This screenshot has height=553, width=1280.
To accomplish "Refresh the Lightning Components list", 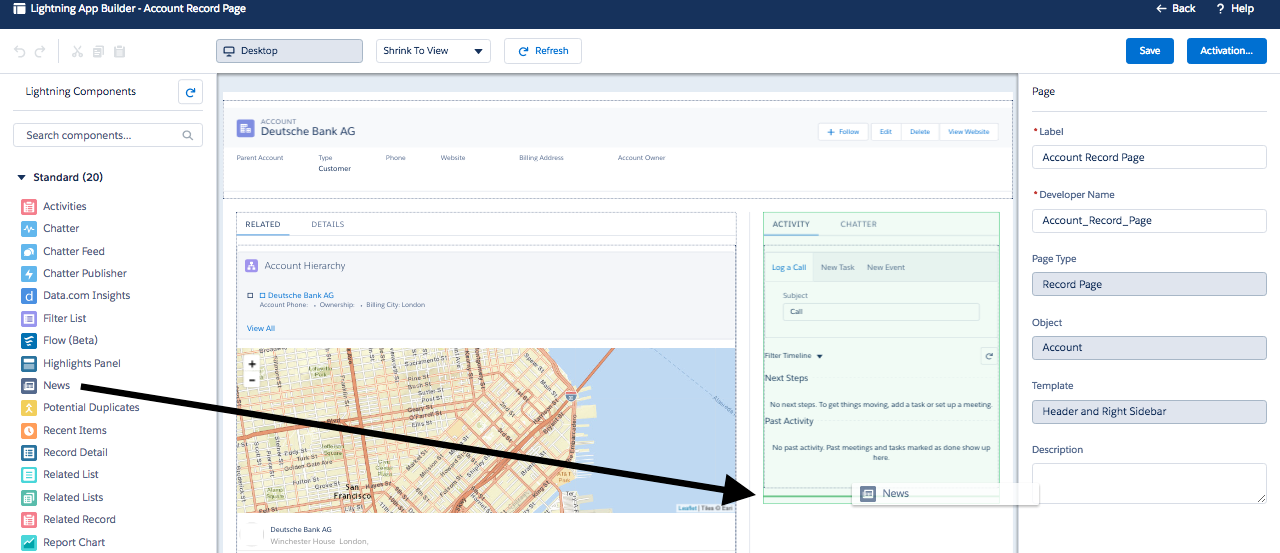I will (190, 92).
